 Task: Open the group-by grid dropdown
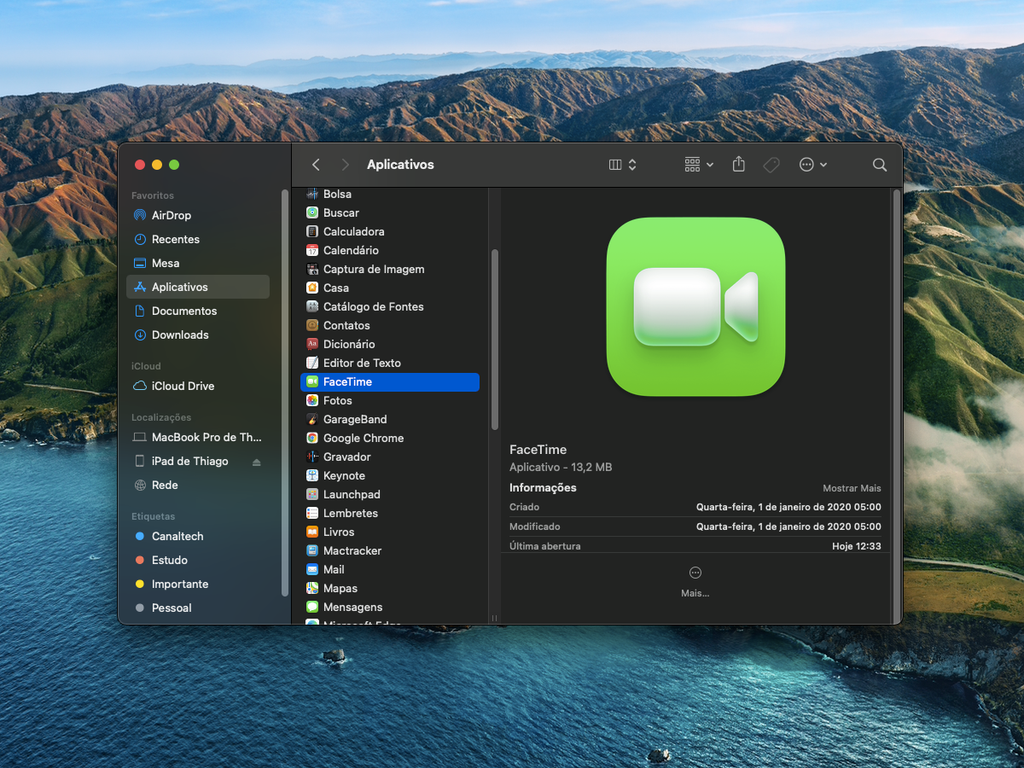point(699,165)
